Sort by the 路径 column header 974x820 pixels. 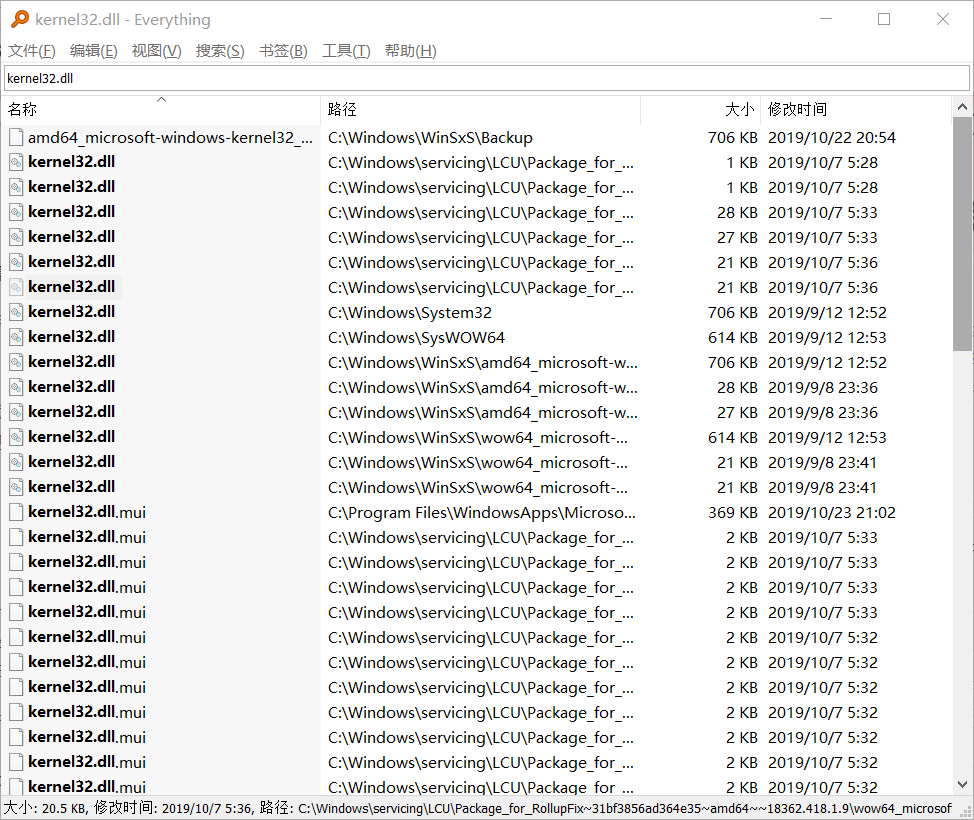click(480, 109)
